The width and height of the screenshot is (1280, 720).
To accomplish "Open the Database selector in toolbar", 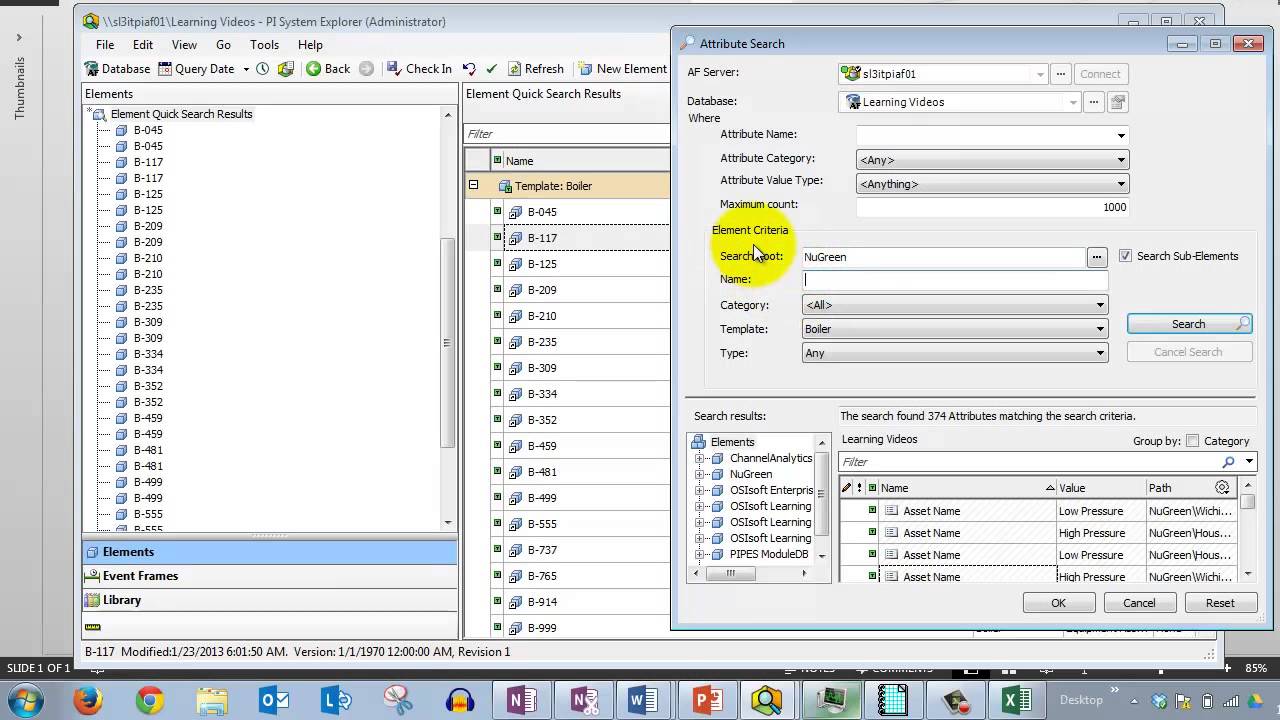I will coord(117,69).
